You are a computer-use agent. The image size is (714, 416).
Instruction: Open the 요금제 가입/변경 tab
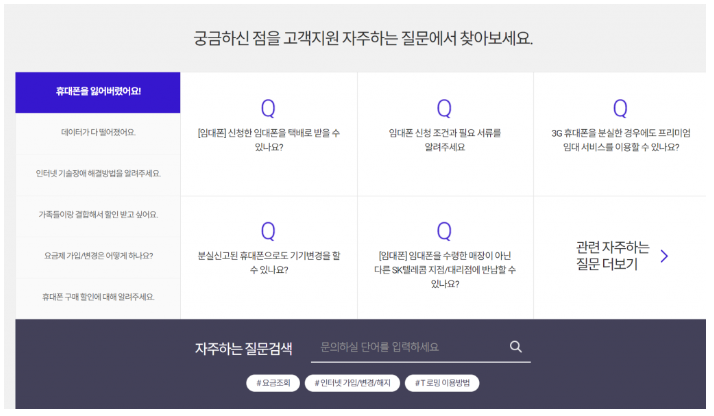pyautogui.click(x=98, y=255)
